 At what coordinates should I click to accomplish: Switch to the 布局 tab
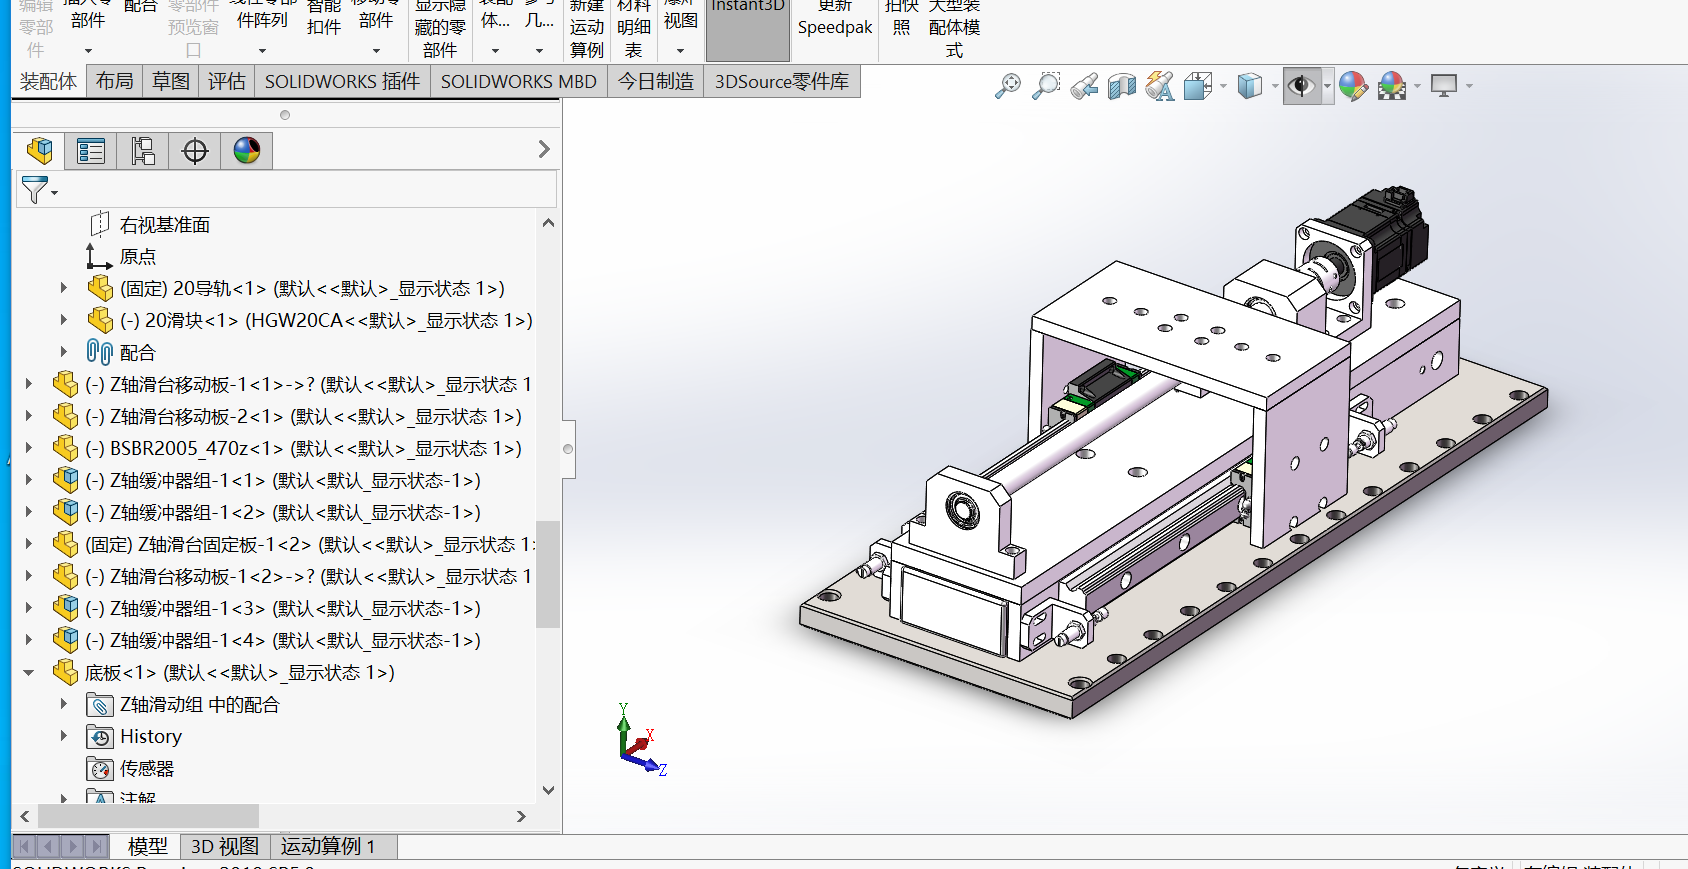point(115,81)
